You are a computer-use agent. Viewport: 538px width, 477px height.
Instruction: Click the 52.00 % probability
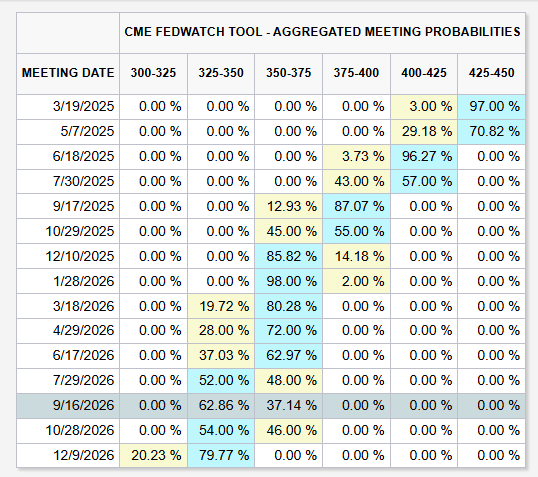(x=221, y=381)
